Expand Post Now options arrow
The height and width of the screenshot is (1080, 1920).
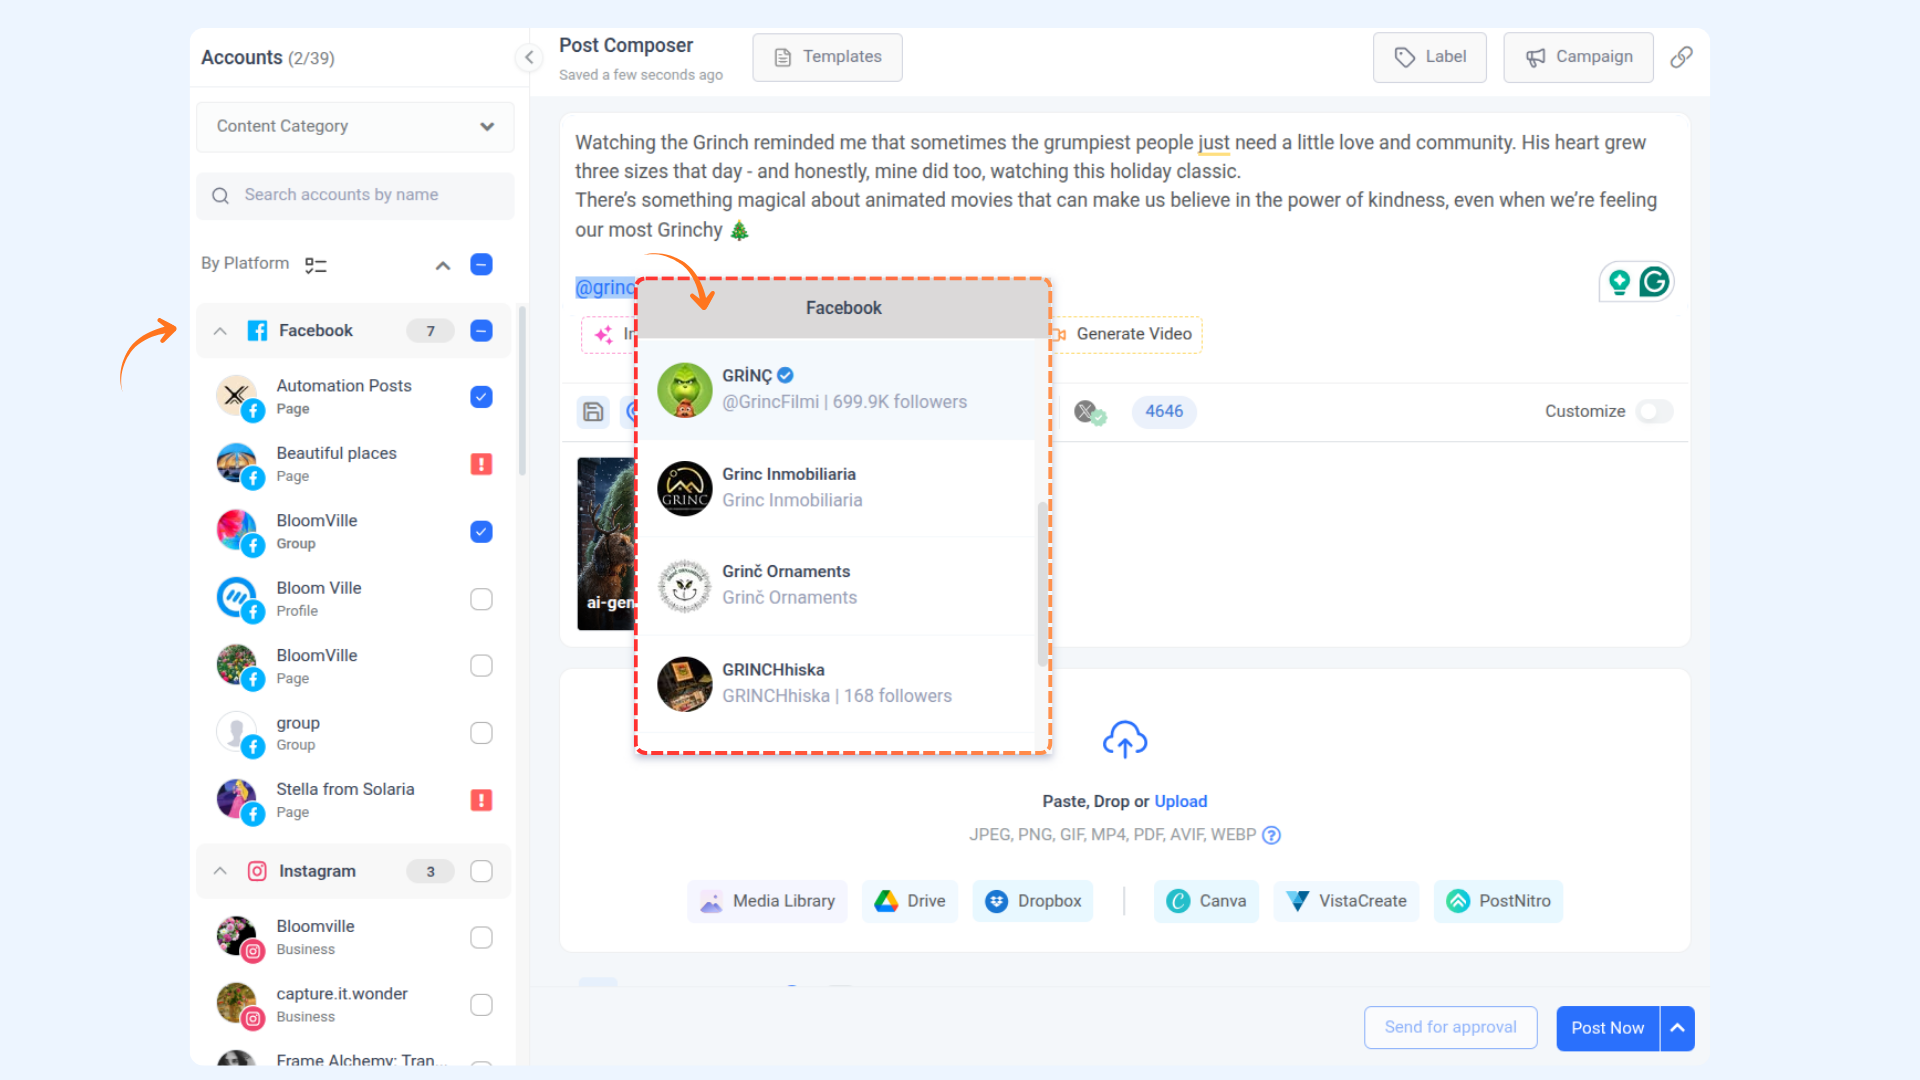[1678, 1028]
